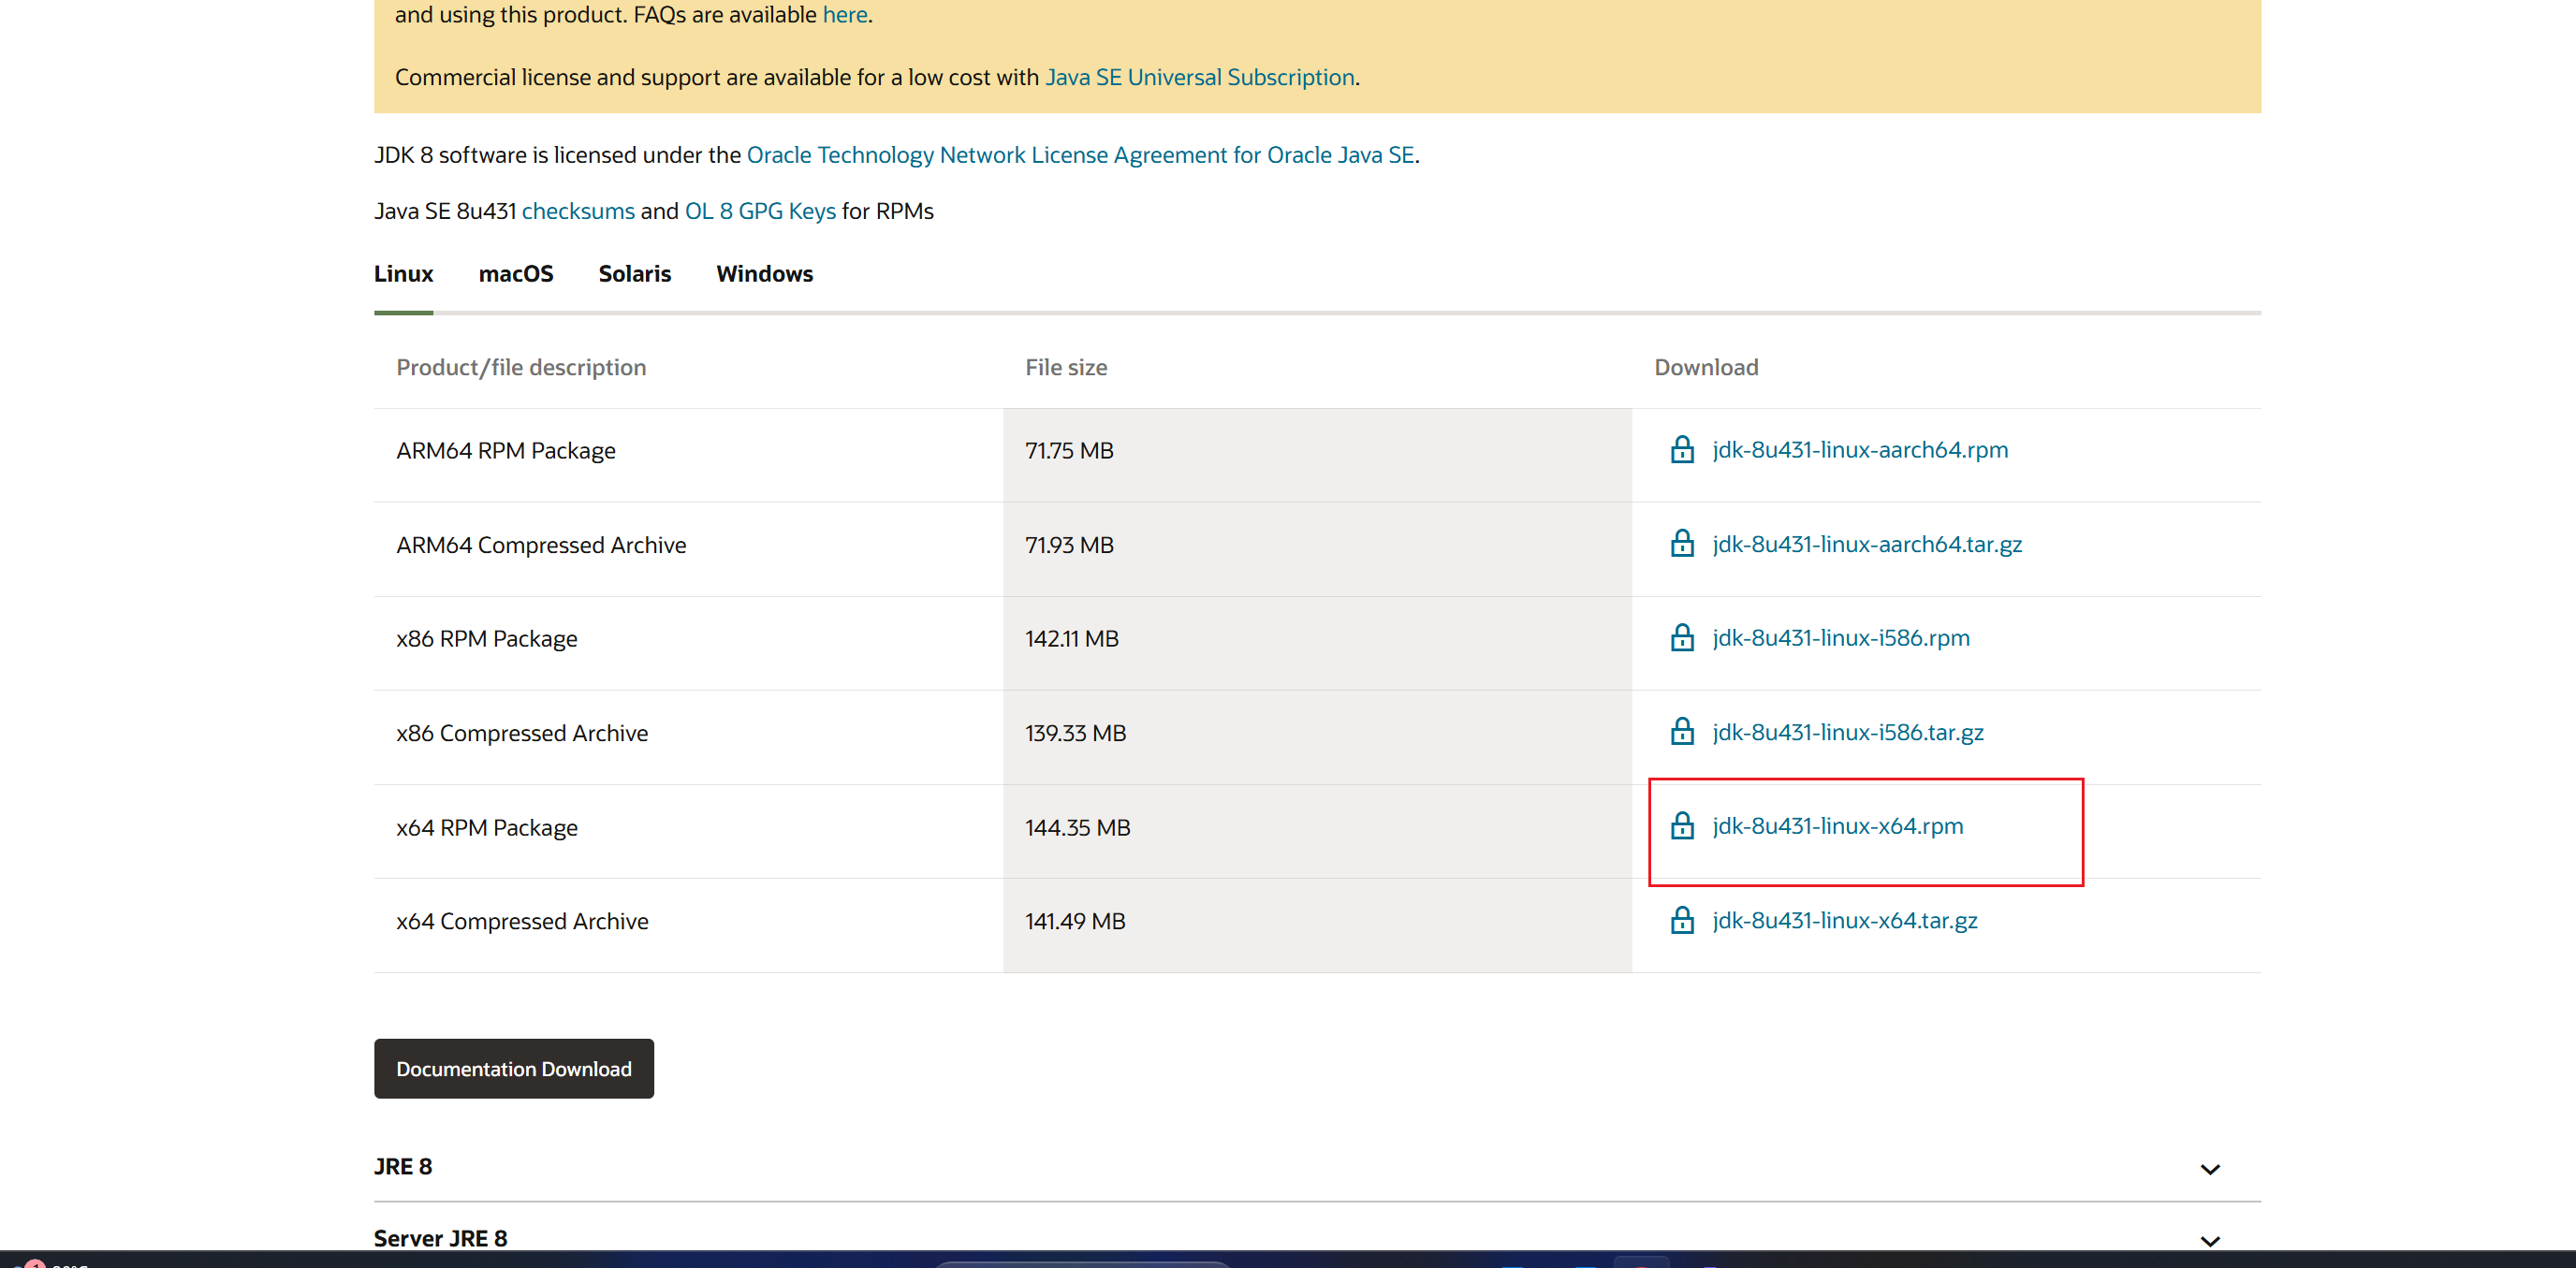
Task: Click 'x86 RPM Package' description cell
Action: pos(688,643)
